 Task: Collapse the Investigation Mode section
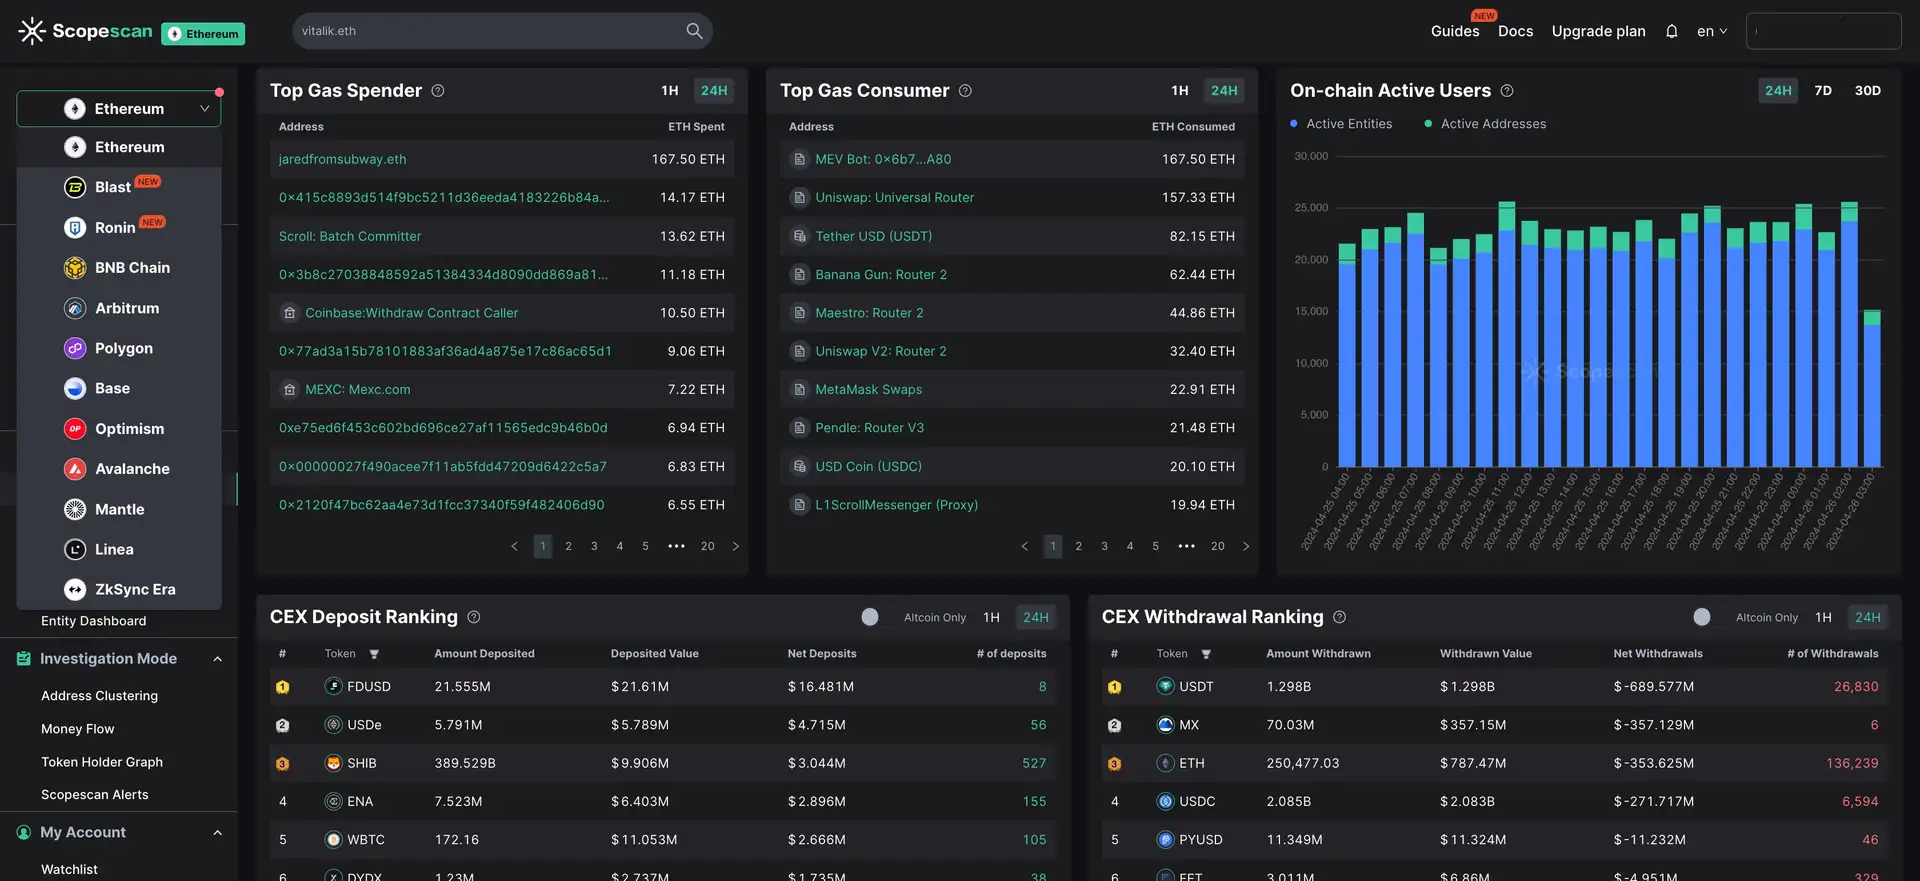coord(217,659)
